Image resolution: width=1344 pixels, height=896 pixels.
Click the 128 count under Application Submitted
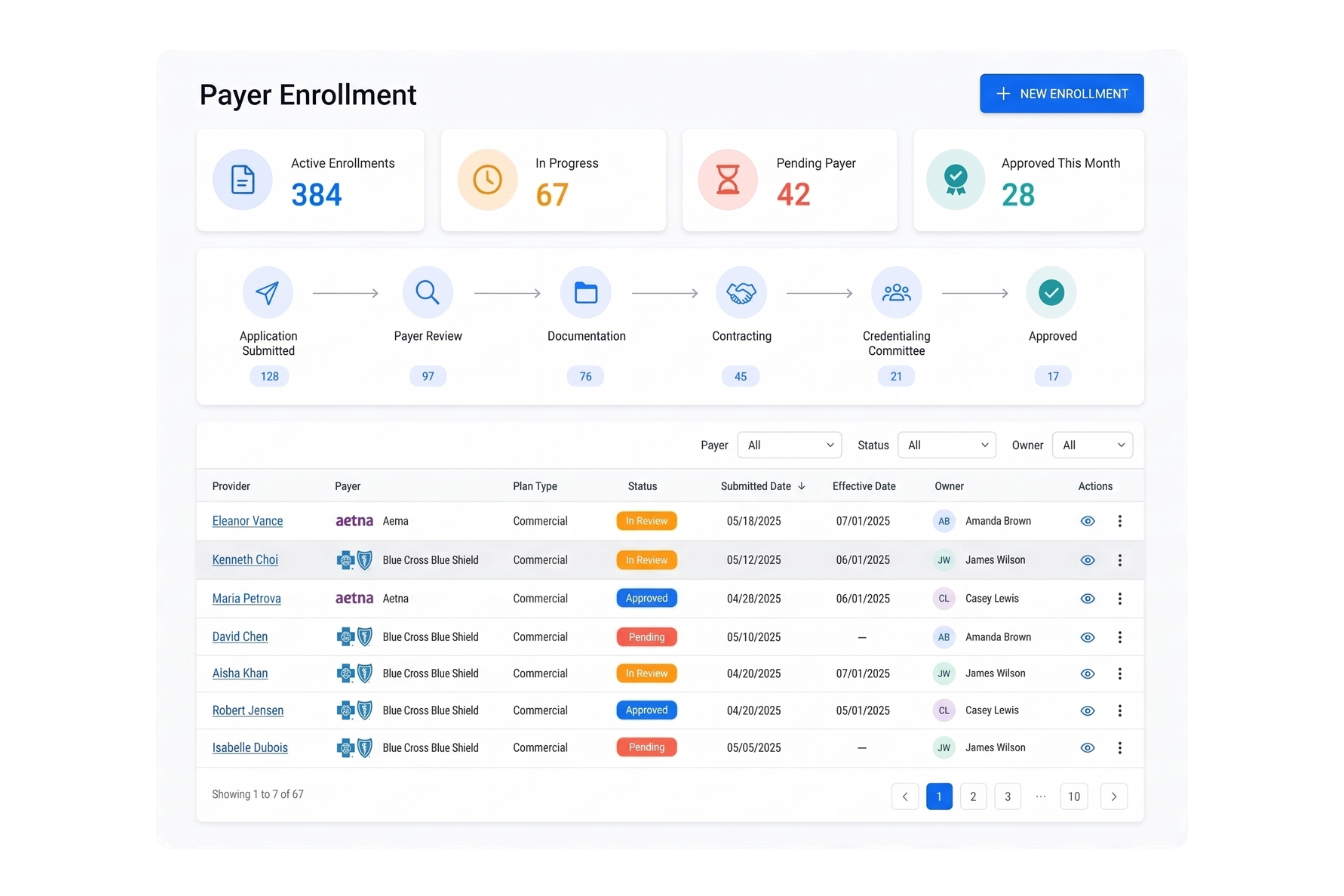[x=269, y=377]
